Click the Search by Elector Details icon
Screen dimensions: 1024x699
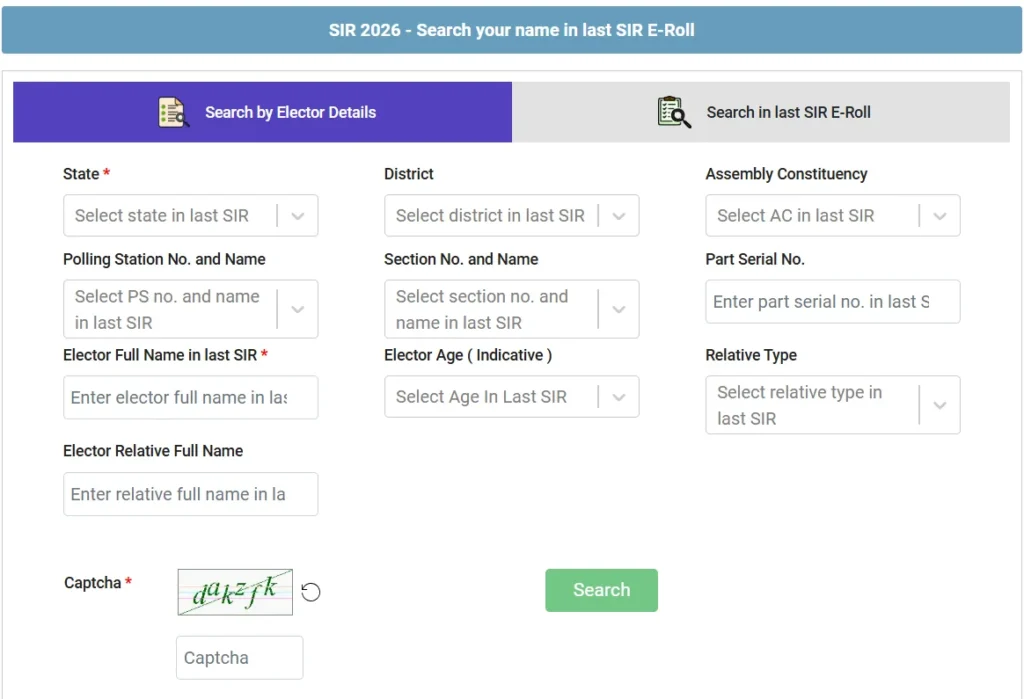pos(173,112)
